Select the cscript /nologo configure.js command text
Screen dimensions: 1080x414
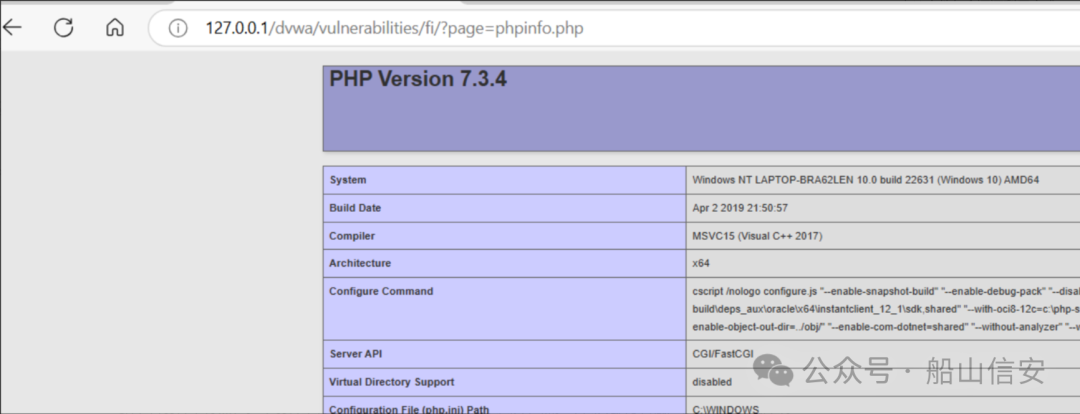click(886, 309)
